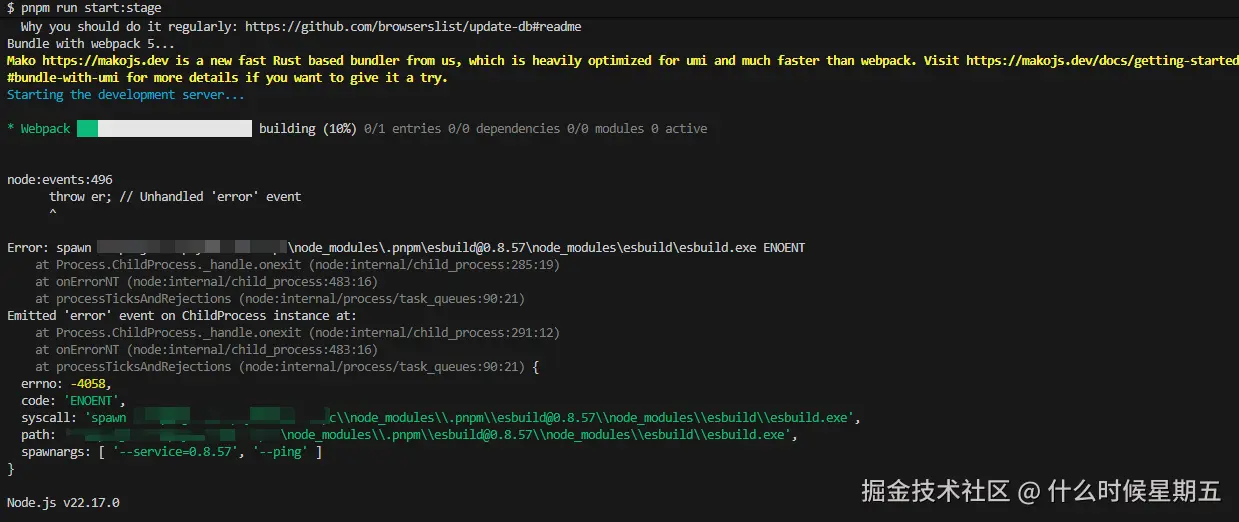The image size is (1239, 522).
Task: Click 'Starting the development server...' message
Action: tap(125, 95)
